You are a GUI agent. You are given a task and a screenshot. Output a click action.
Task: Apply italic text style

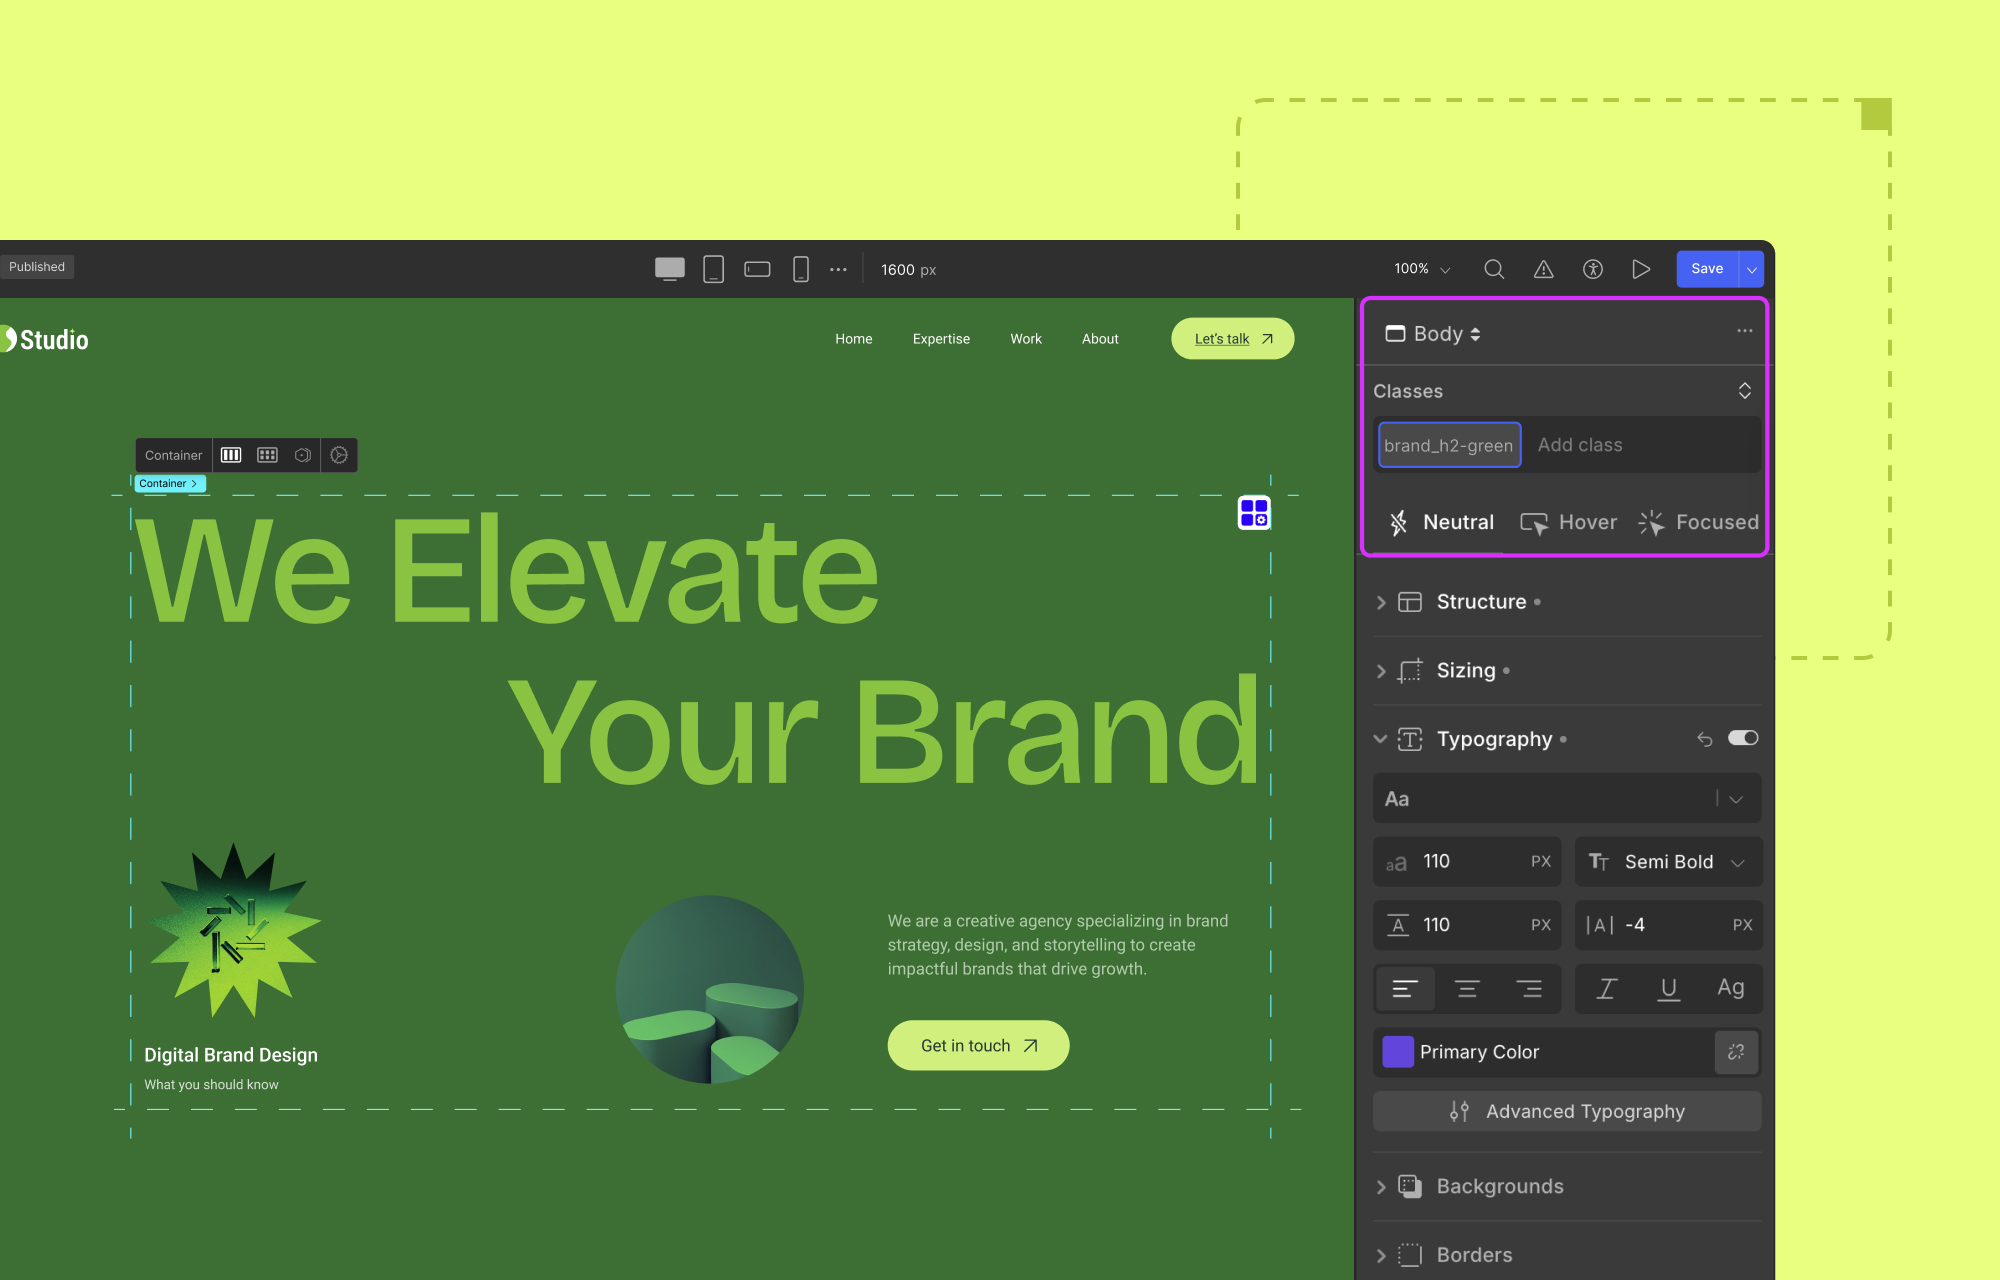pos(1606,988)
